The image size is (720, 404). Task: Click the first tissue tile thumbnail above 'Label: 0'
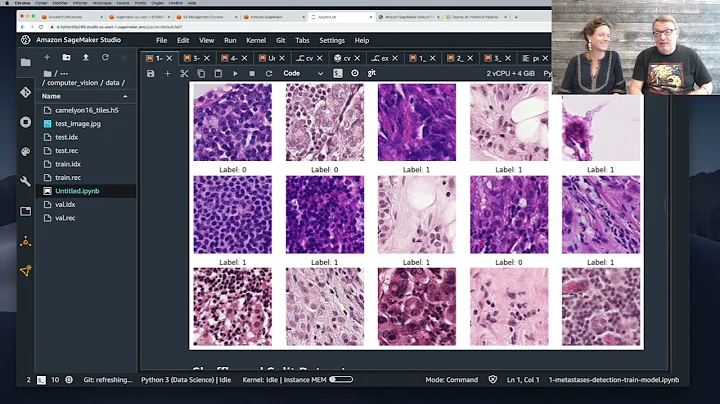click(232, 122)
